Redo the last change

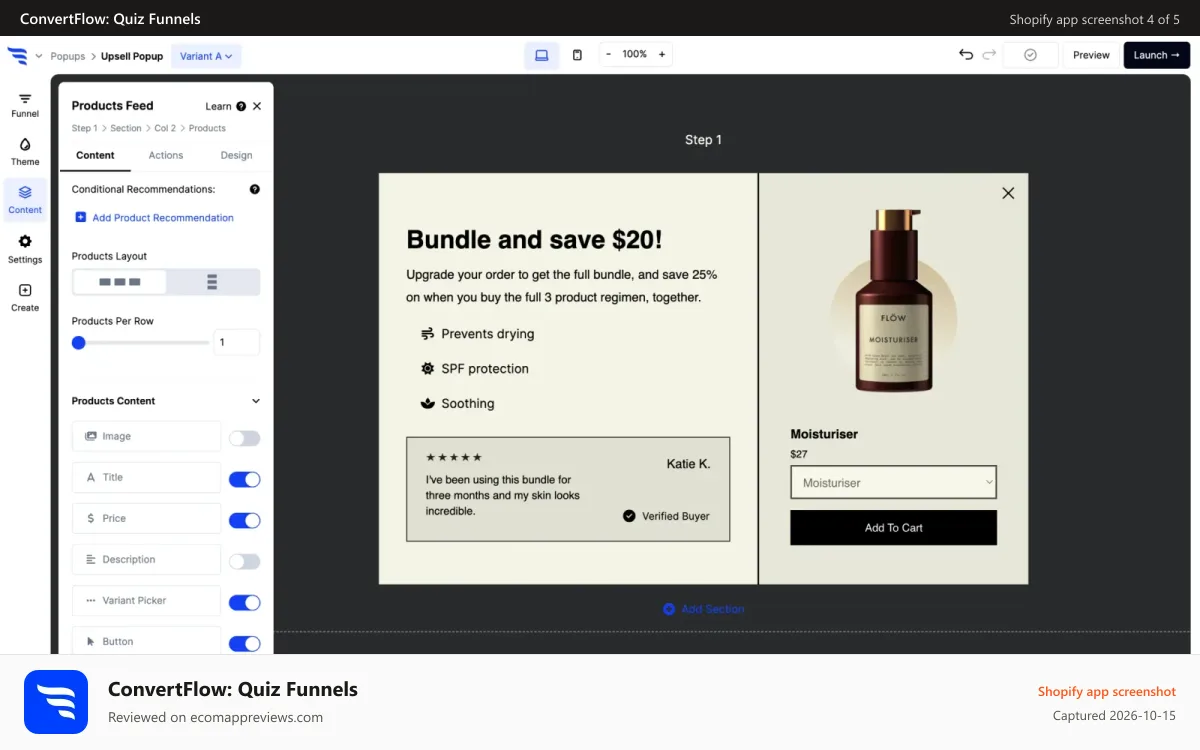989,55
